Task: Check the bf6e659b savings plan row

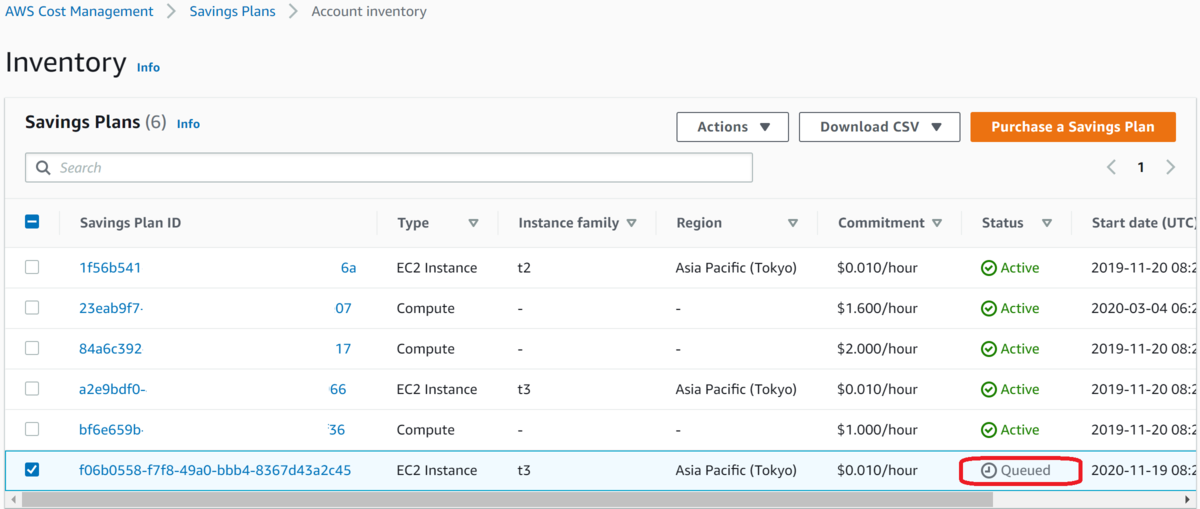Action: tap(32, 430)
